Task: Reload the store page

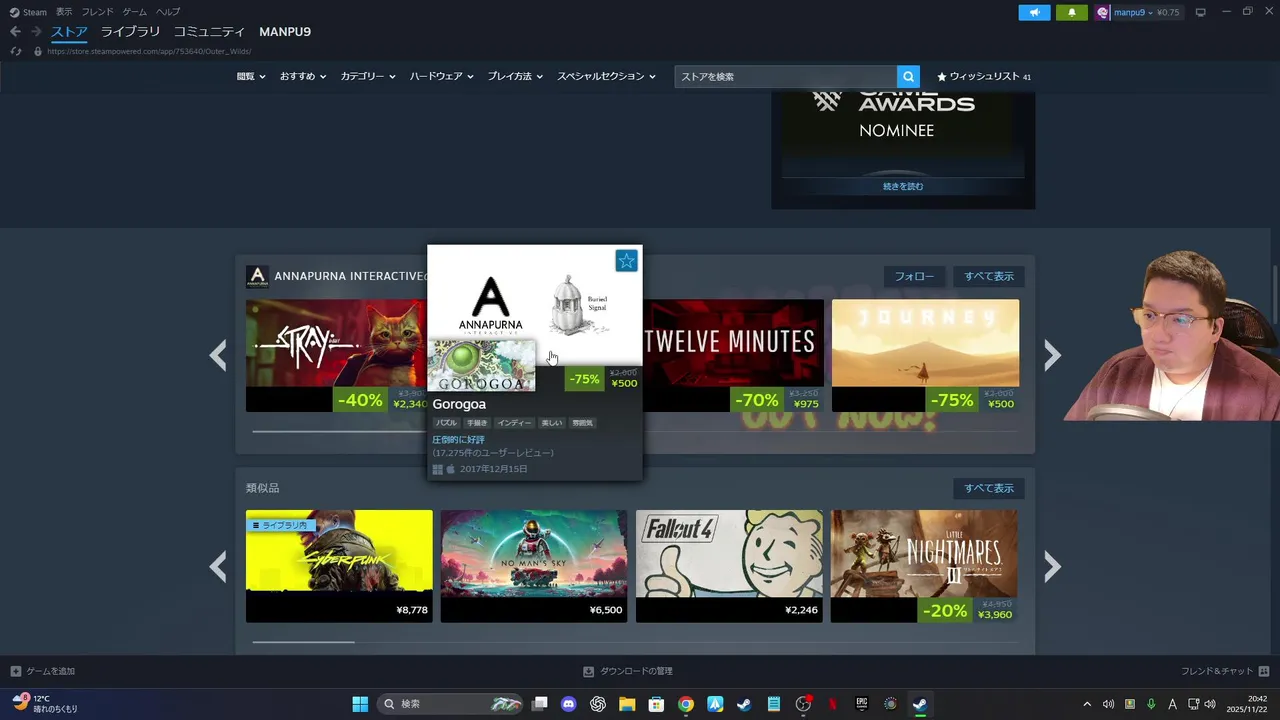Action: tap(16, 51)
